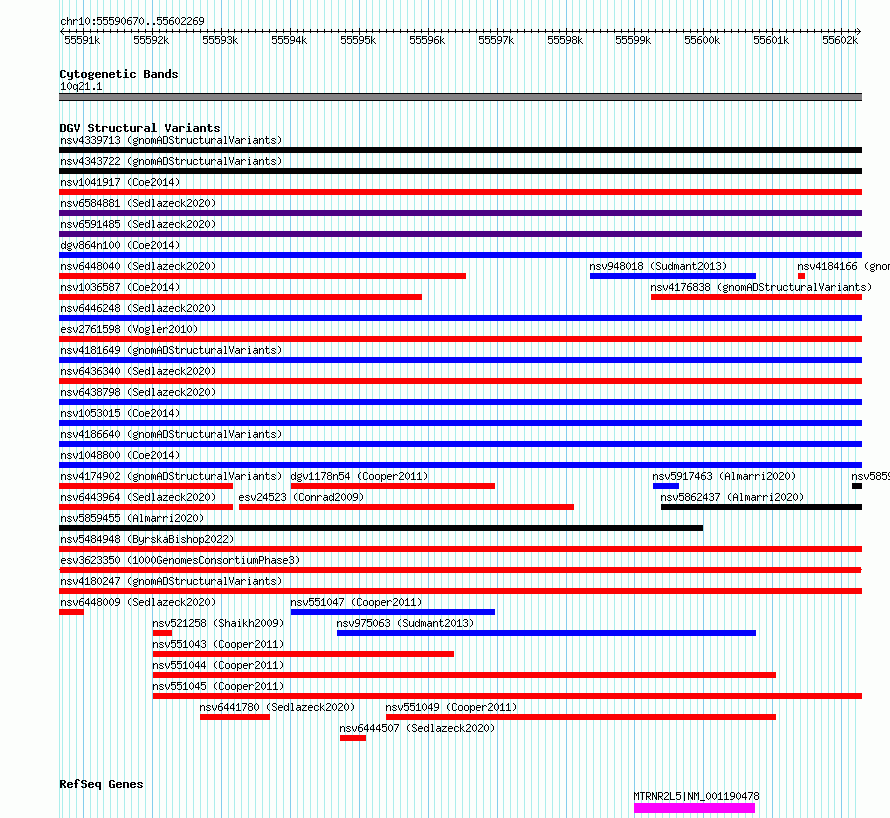Click the RefSeq Genes track title
The height and width of the screenshot is (818, 890).
(101, 785)
